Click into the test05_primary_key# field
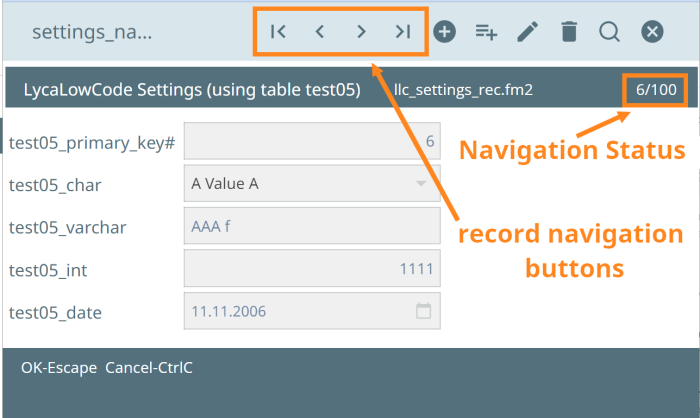Screen dimensions: 700x418 point(312,142)
